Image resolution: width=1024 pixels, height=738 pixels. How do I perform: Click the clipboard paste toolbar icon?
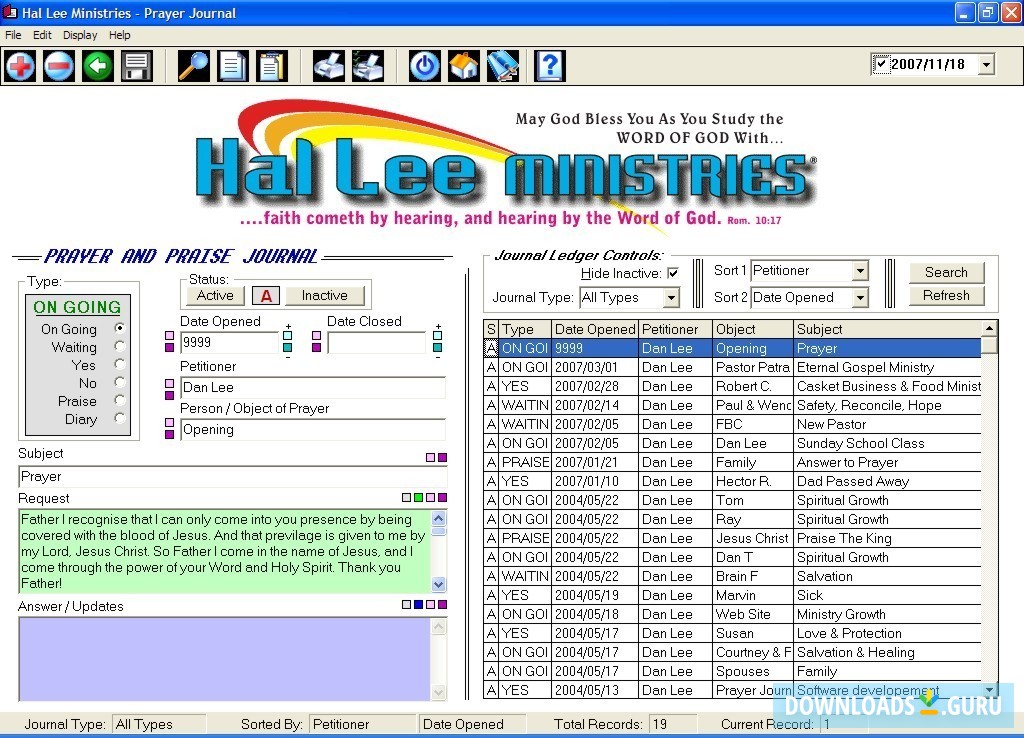(x=272, y=66)
